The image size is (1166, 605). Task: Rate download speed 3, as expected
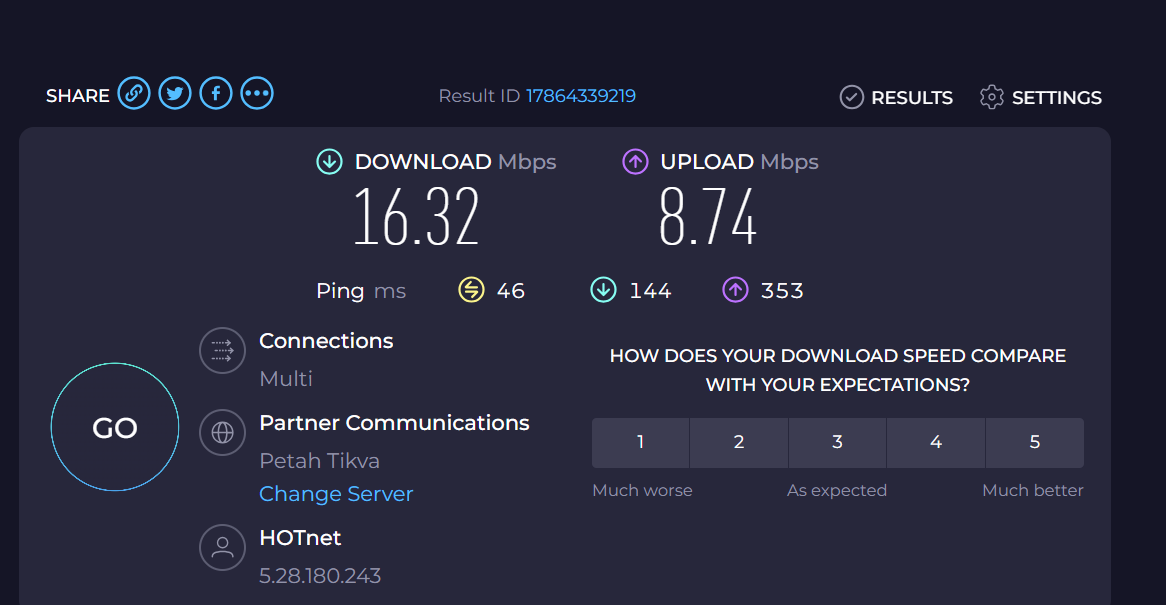pyautogui.click(x=837, y=442)
